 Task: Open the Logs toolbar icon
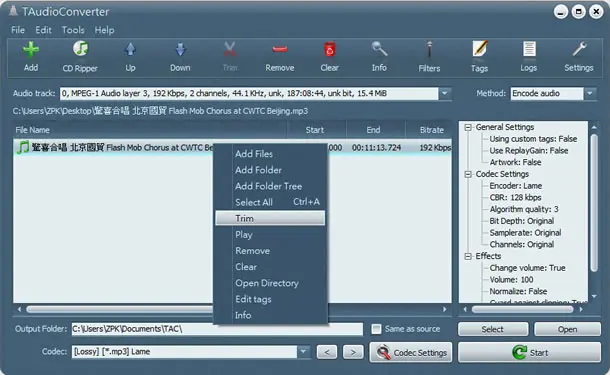pos(529,49)
